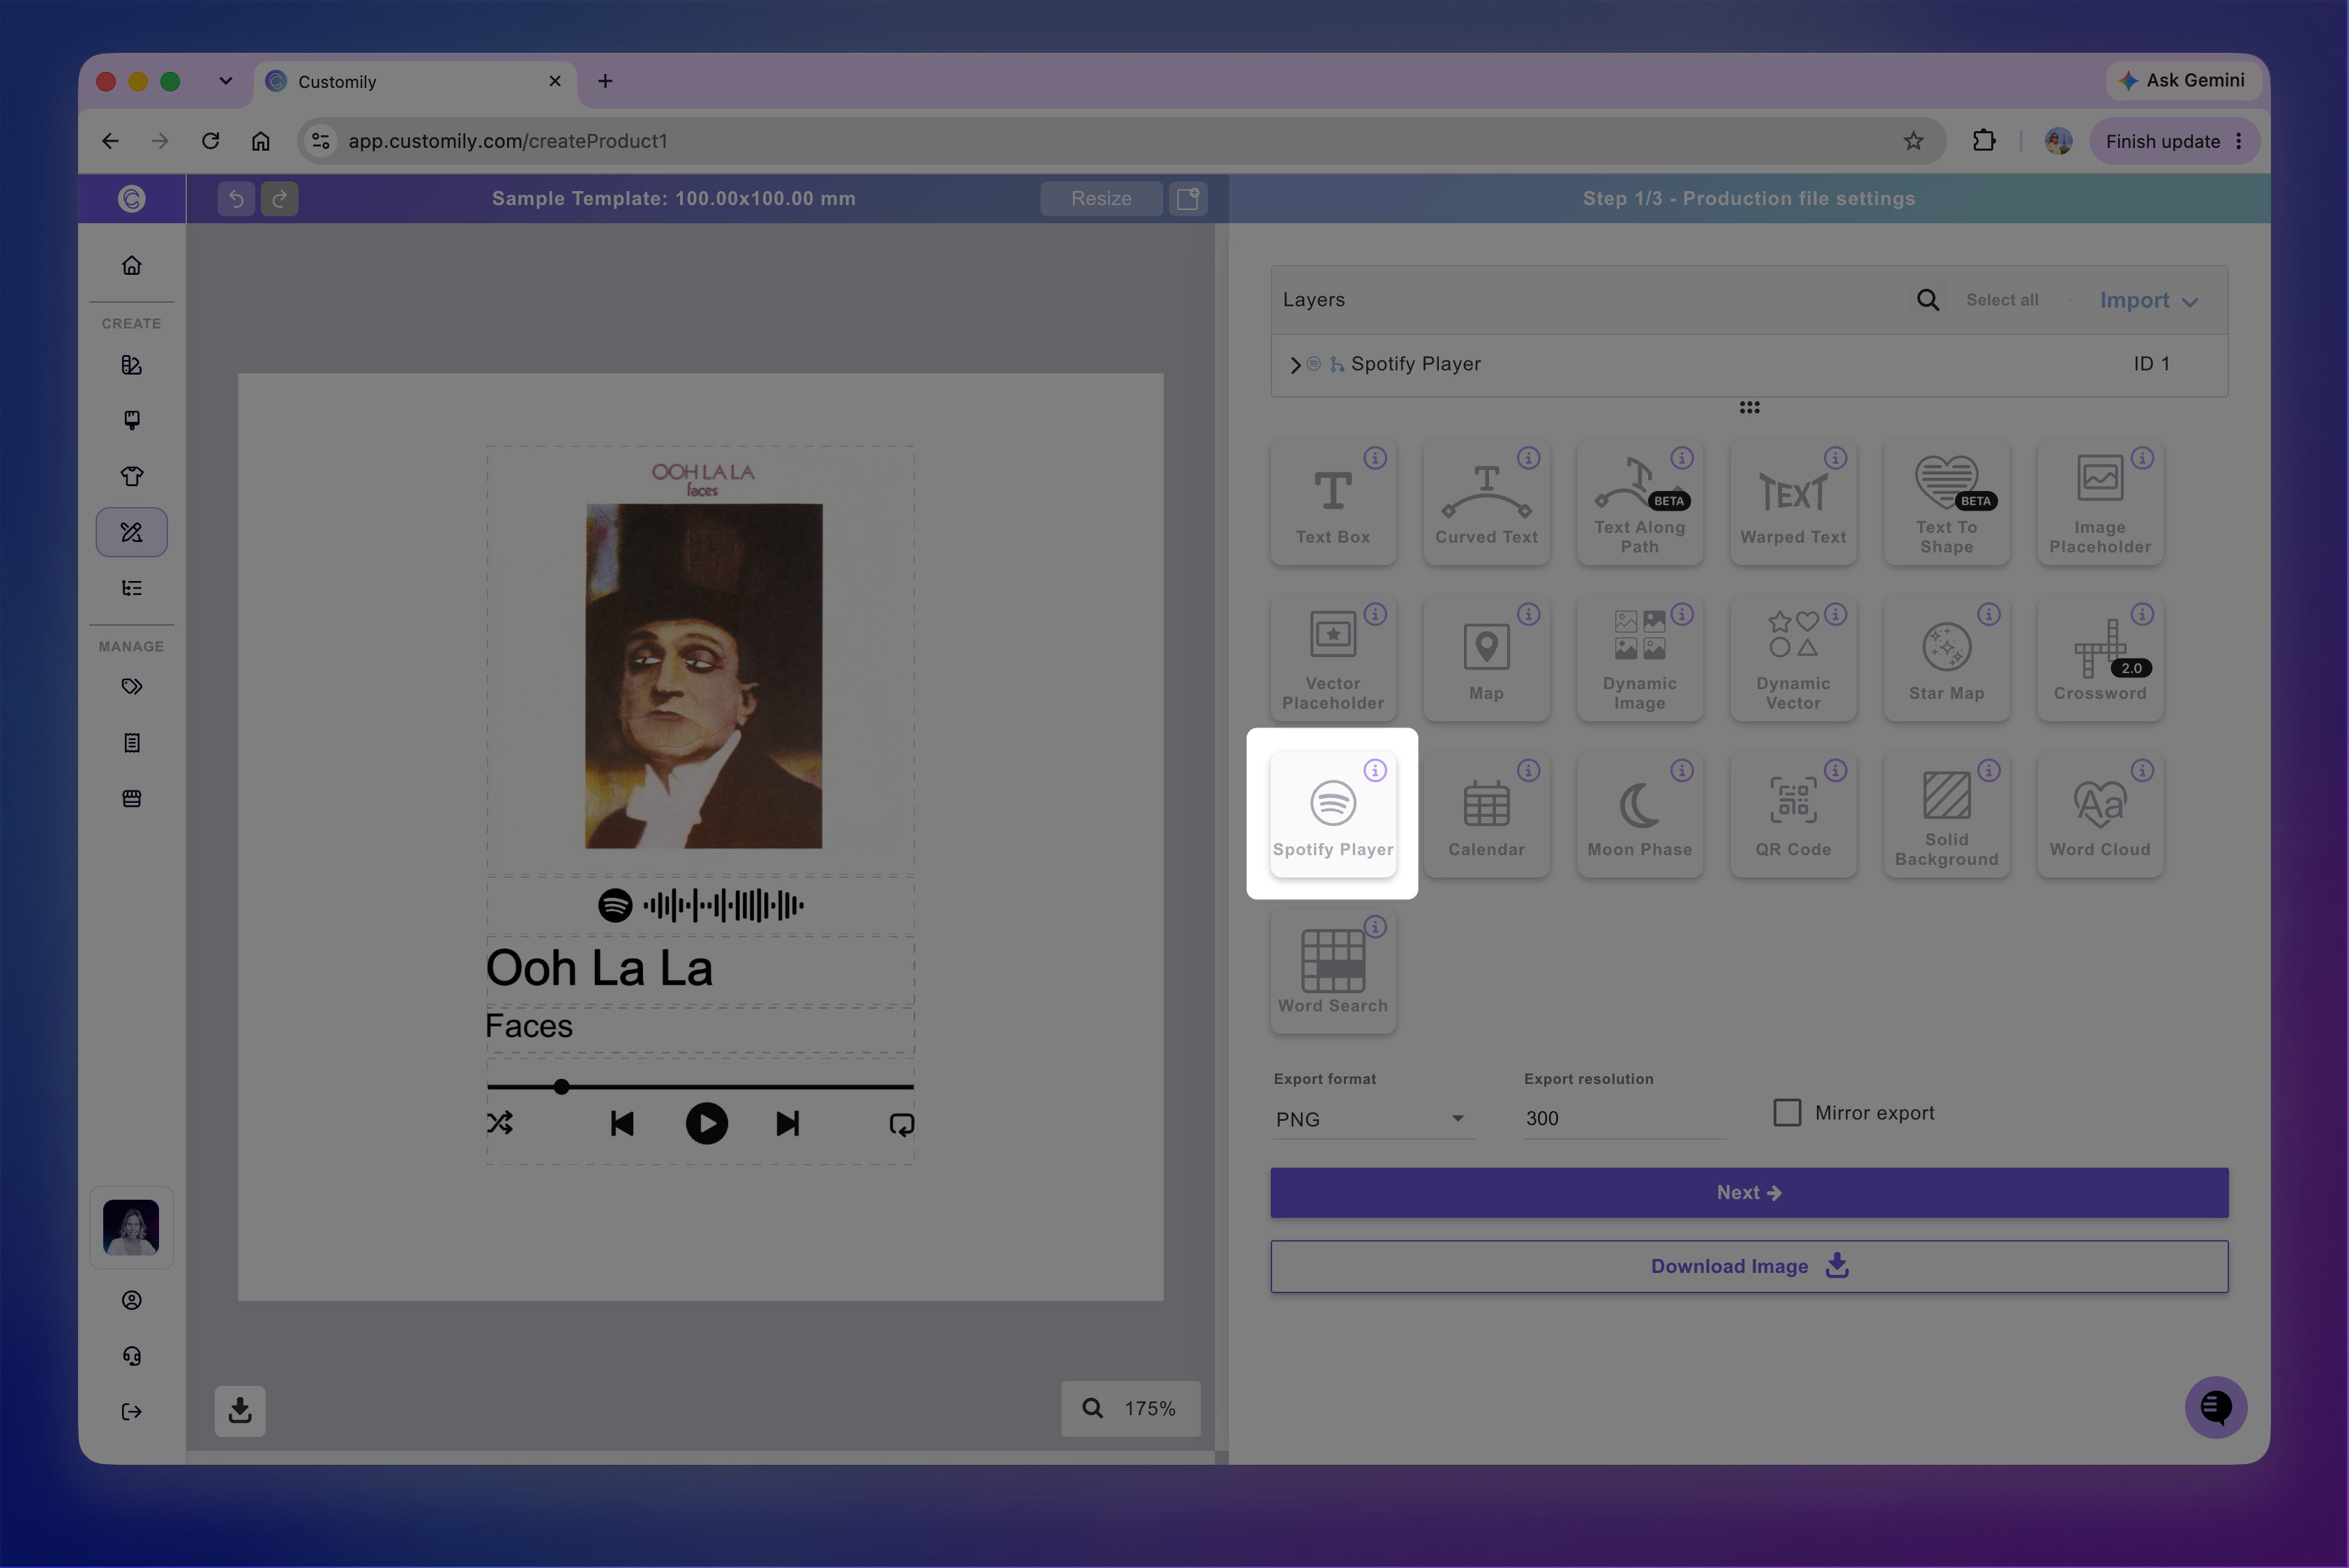
Task: Select the 'Faces' artist text
Action: click(x=529, y=1026)
